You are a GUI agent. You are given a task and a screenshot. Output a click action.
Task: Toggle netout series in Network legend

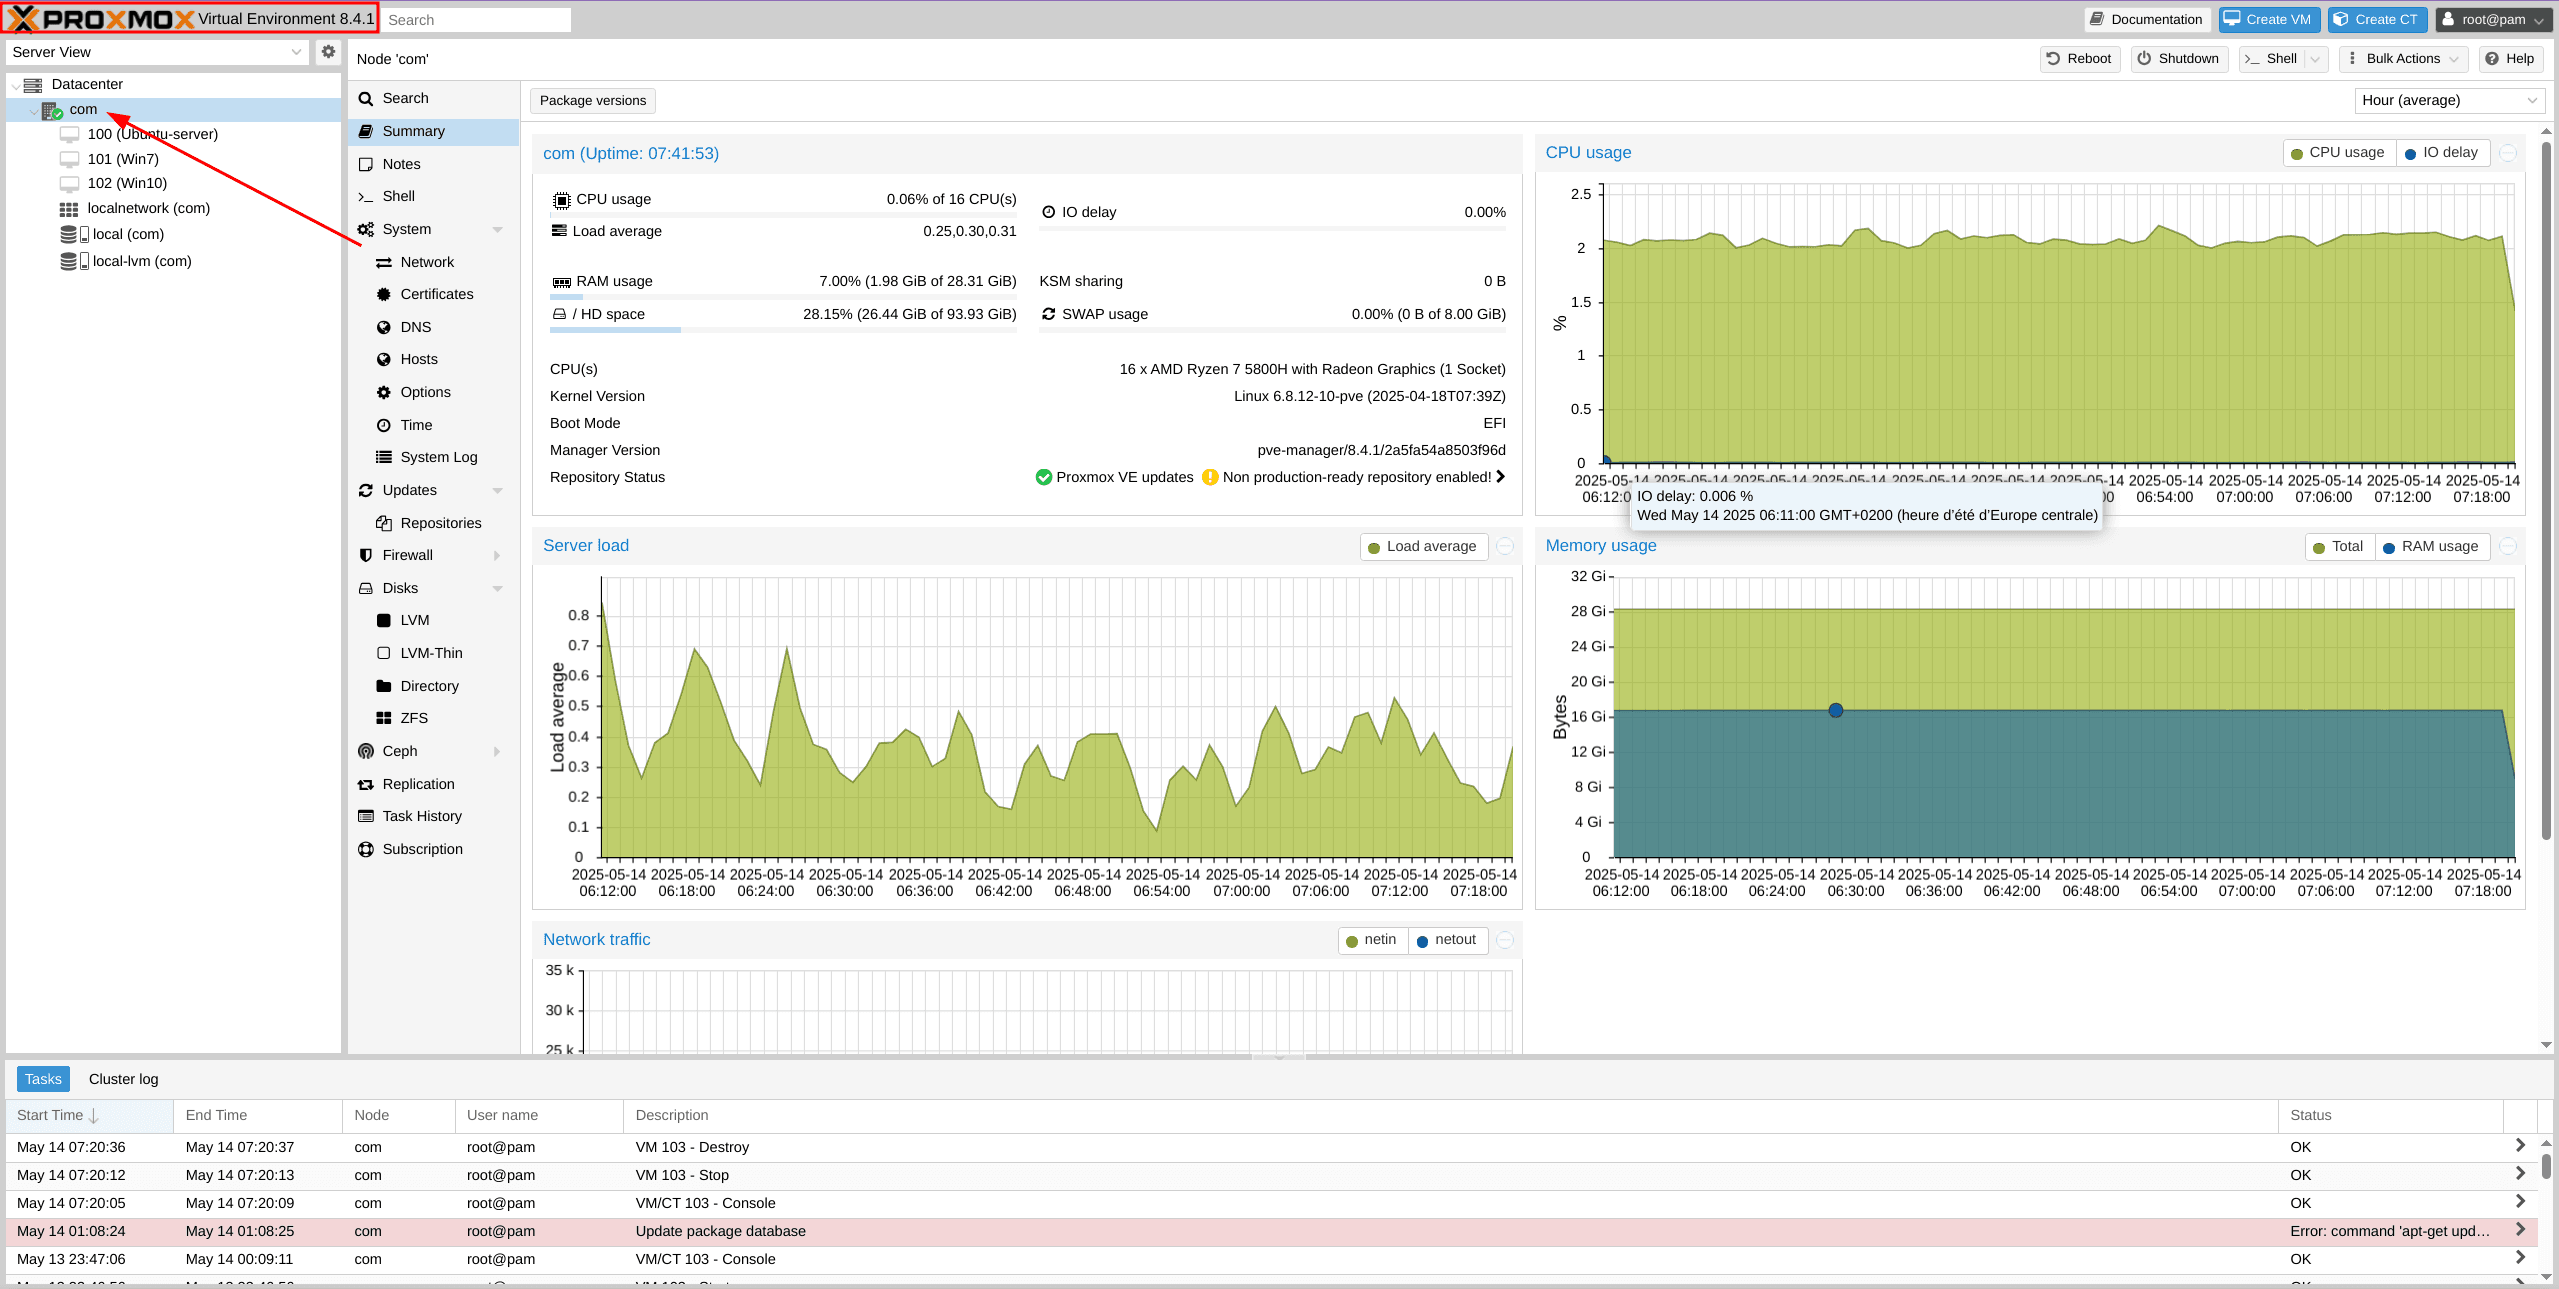pos(1447,940)
